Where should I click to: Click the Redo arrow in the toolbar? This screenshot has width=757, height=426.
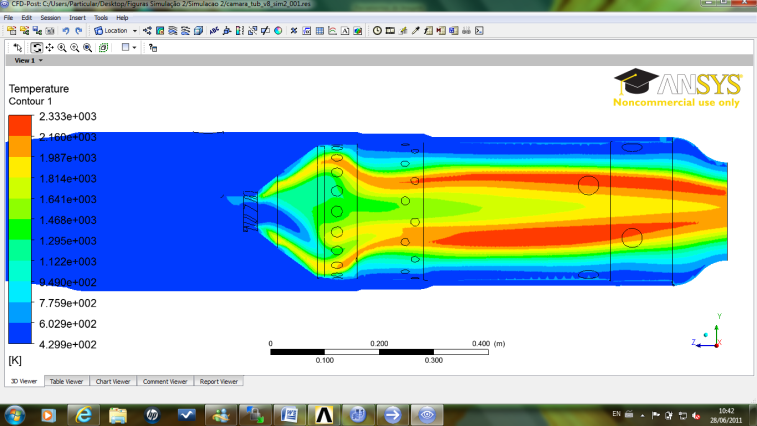click(x=78, y=31)
